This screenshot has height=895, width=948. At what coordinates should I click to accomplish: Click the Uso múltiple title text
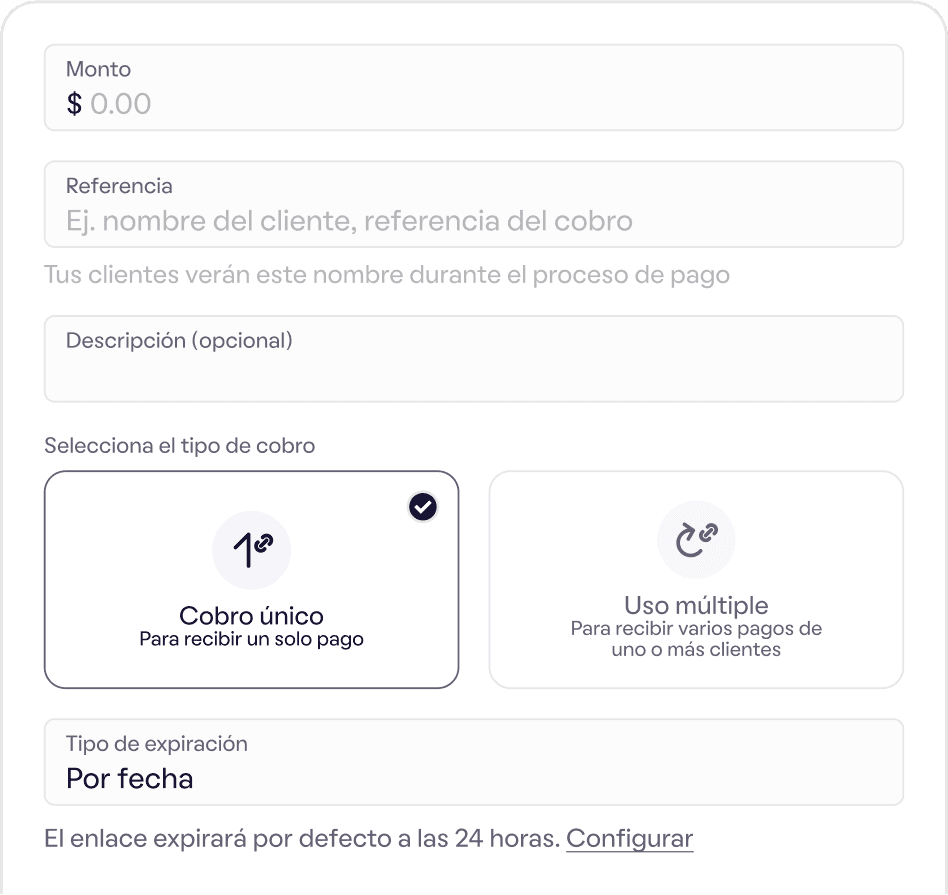[696, 605]
